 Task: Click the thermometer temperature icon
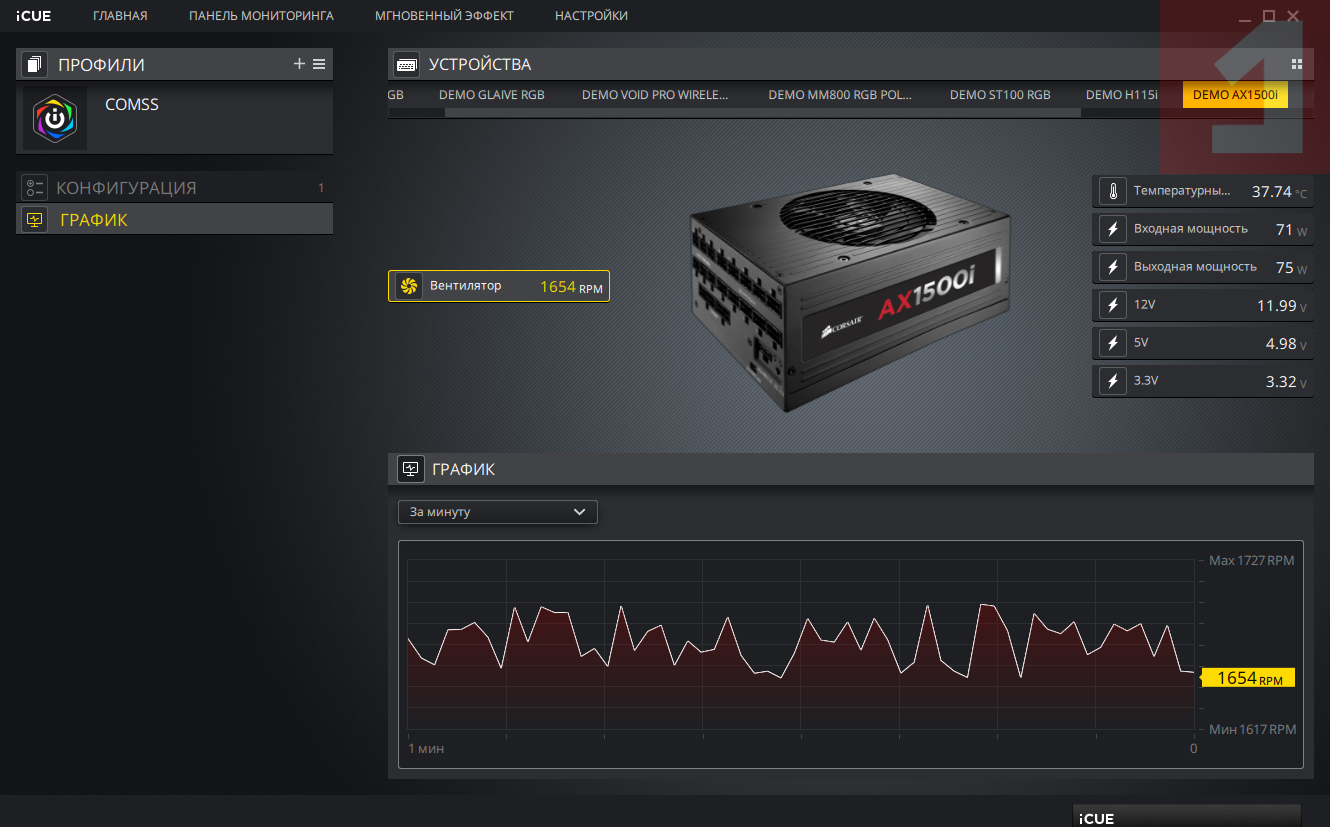tap(1111, 191)
